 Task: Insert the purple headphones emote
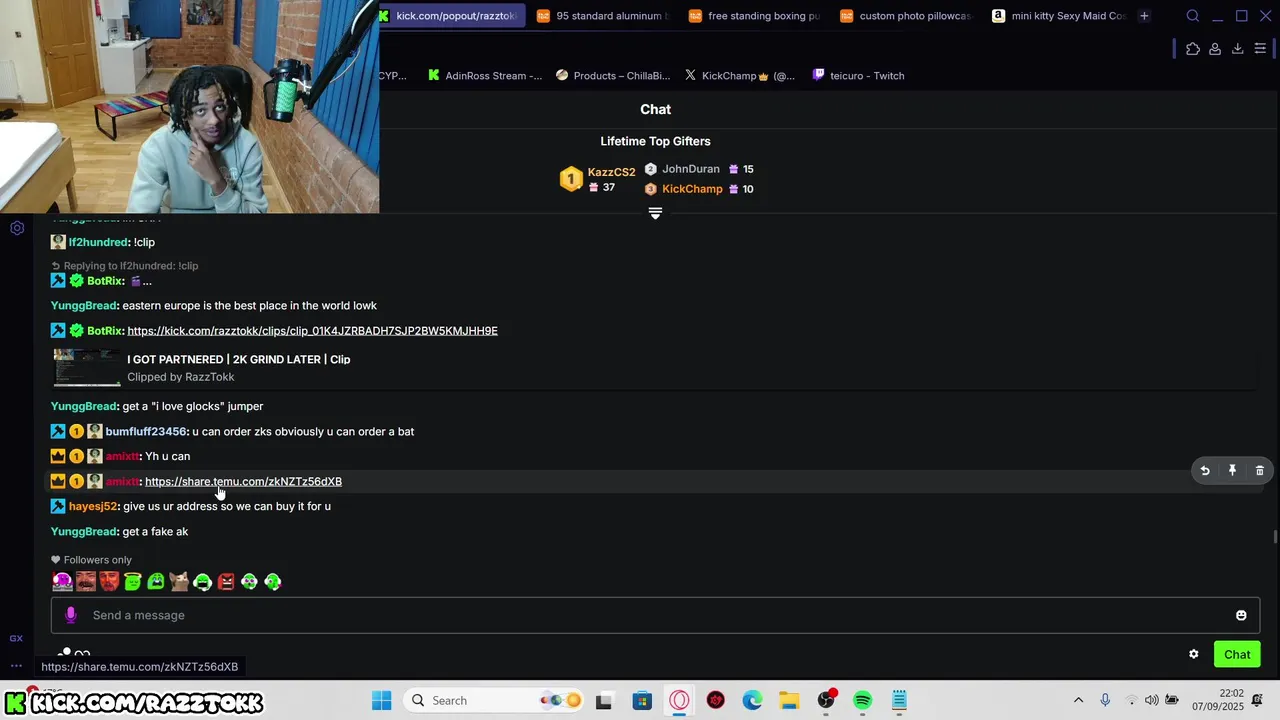(x=62, y=581)
